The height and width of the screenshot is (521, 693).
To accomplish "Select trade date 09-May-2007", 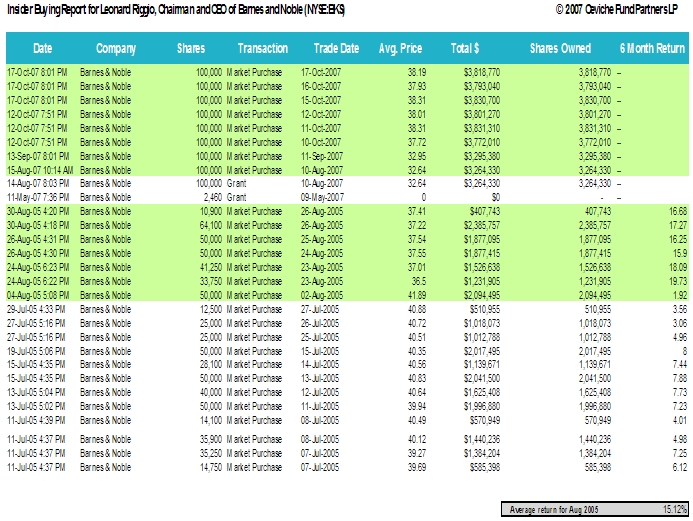I will pyautogui.click(x=322, y=198).
